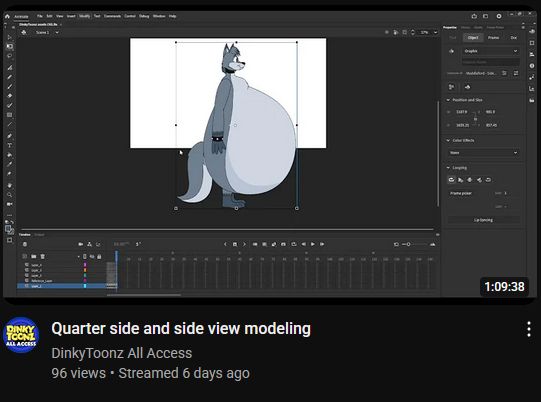Switch to the Doc properties tab
Image resolution: width=541 pixels, height=402 pixels.
click(513, 38)
